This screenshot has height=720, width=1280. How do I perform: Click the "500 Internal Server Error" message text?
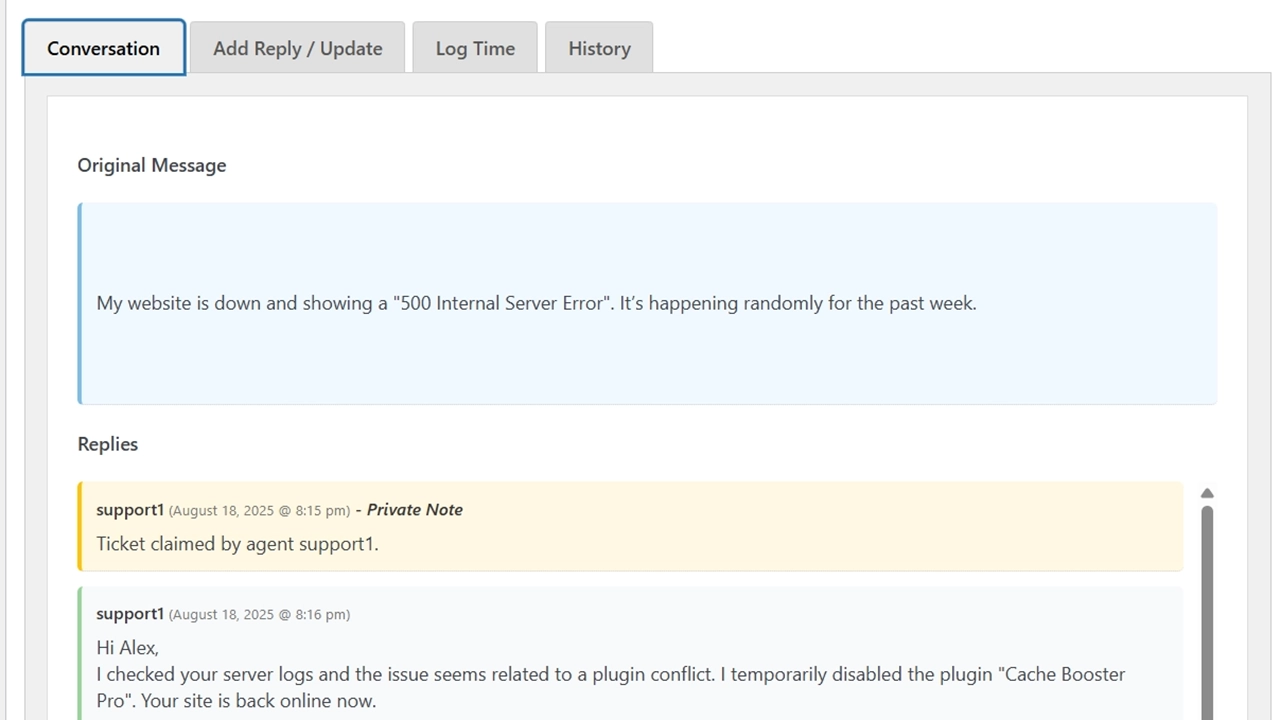click(x=536, y=303)
